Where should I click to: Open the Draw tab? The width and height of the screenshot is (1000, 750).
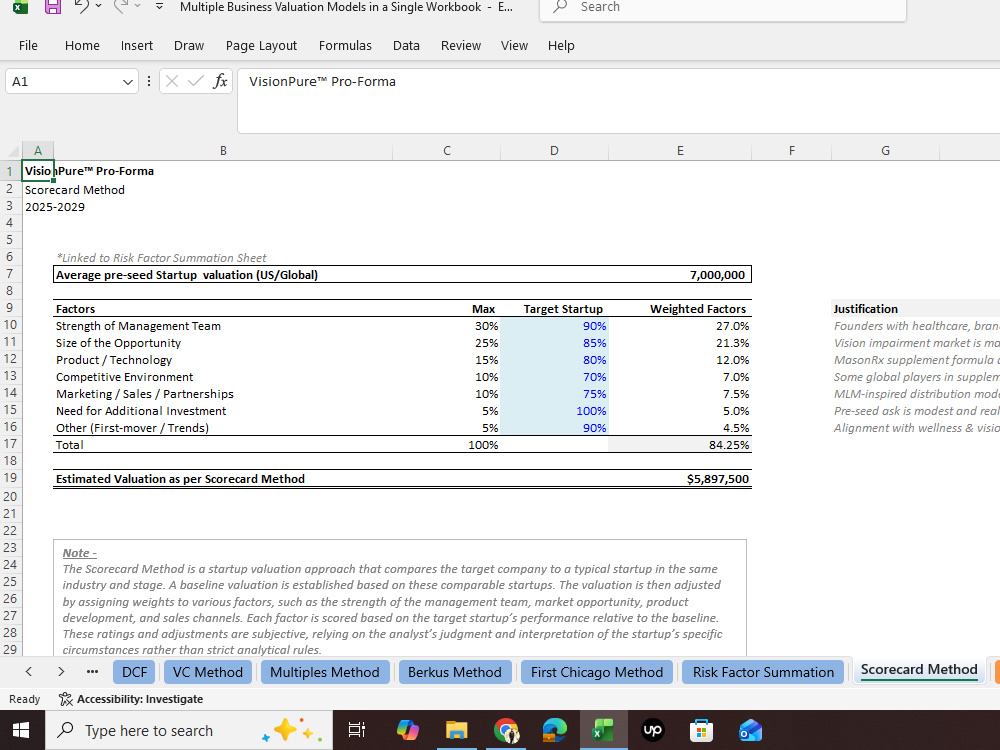189,45
